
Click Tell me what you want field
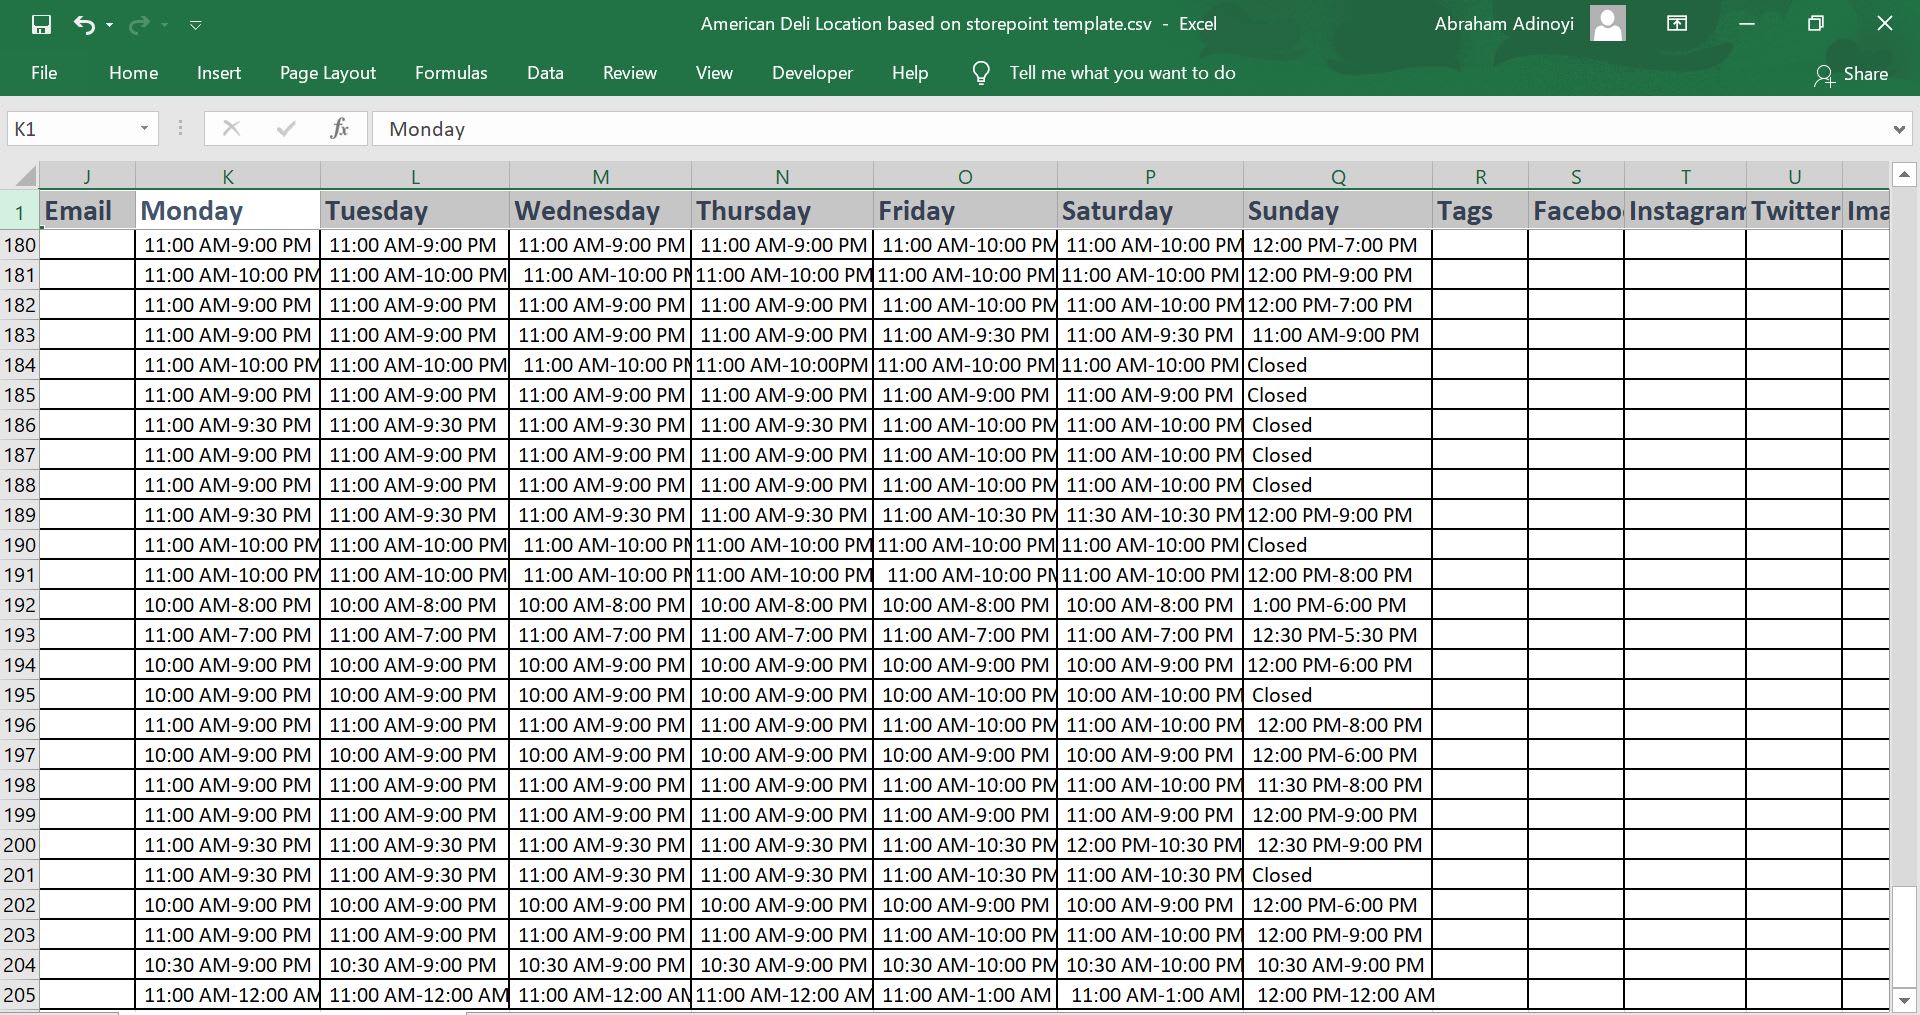[1122, 73]
